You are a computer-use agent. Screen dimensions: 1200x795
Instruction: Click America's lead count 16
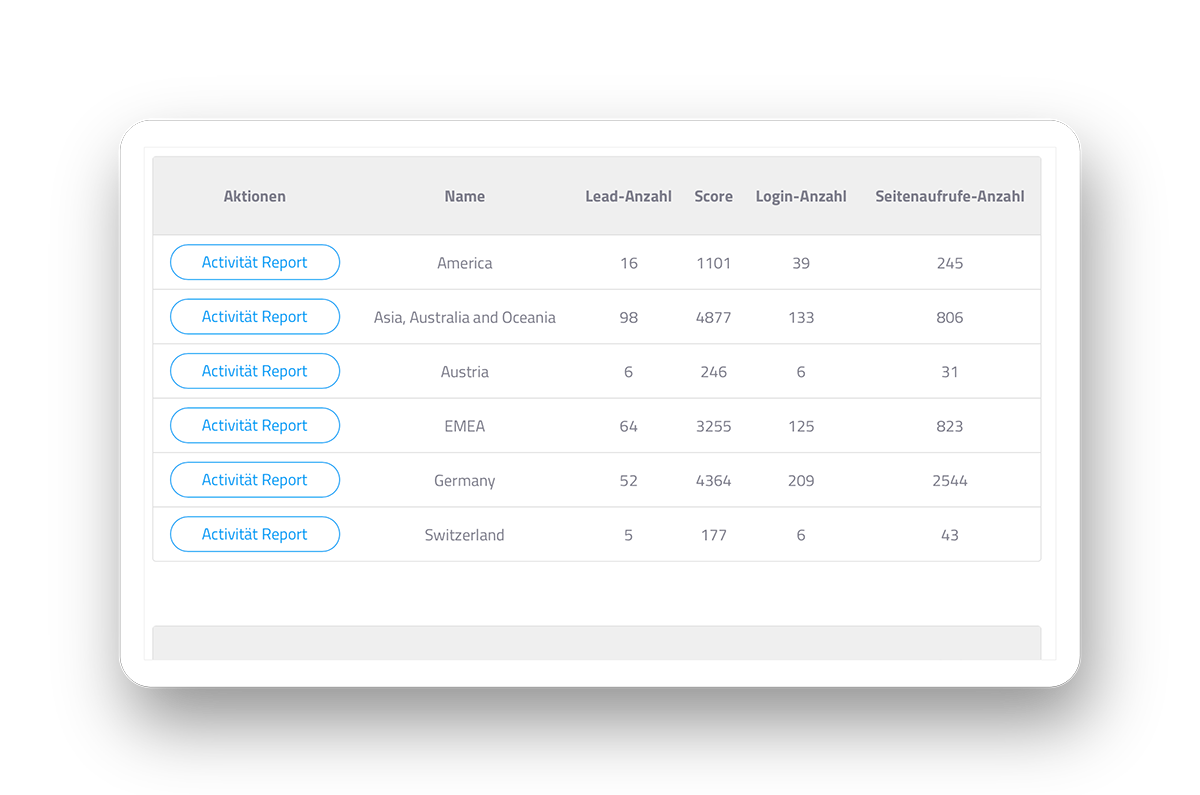pos(628,263)
